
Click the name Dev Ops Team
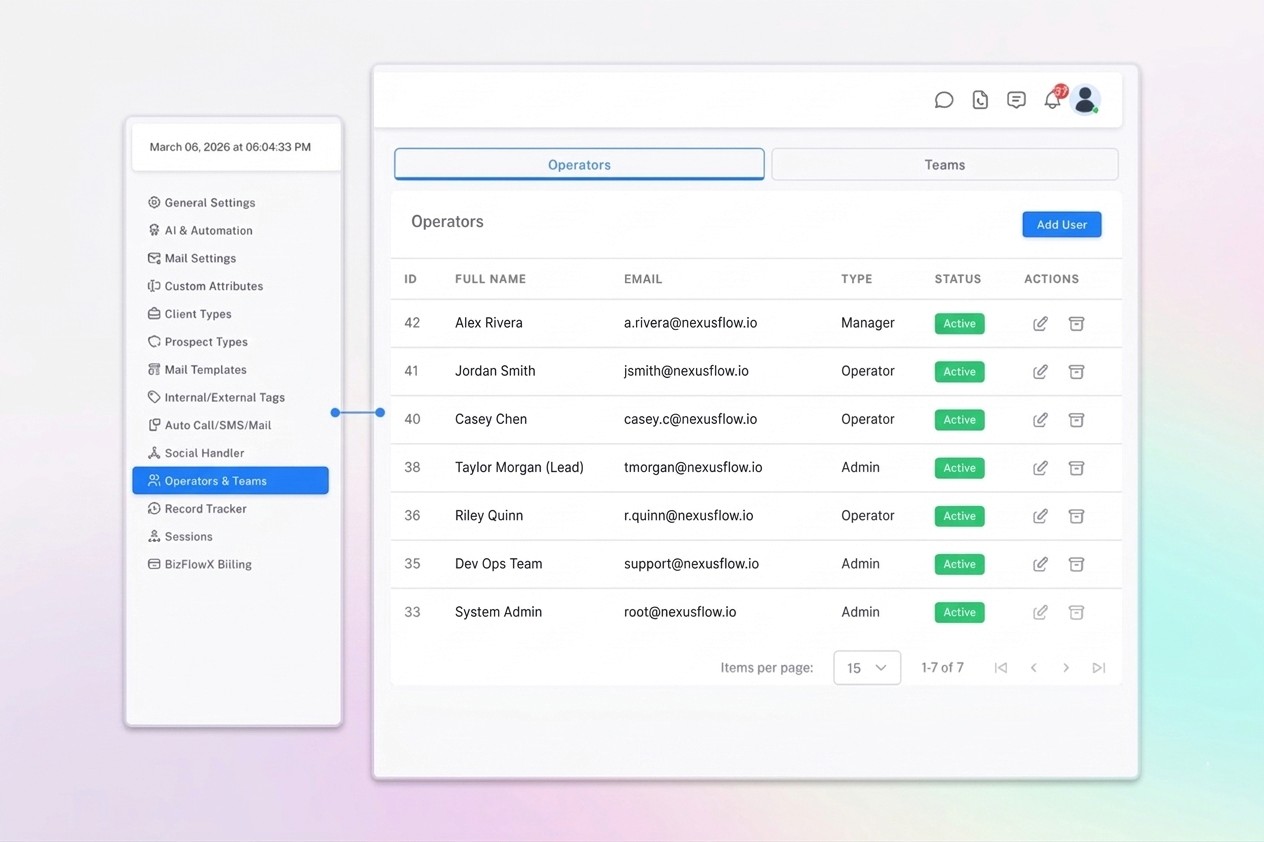pyautogui.click(x=498, y=563)
